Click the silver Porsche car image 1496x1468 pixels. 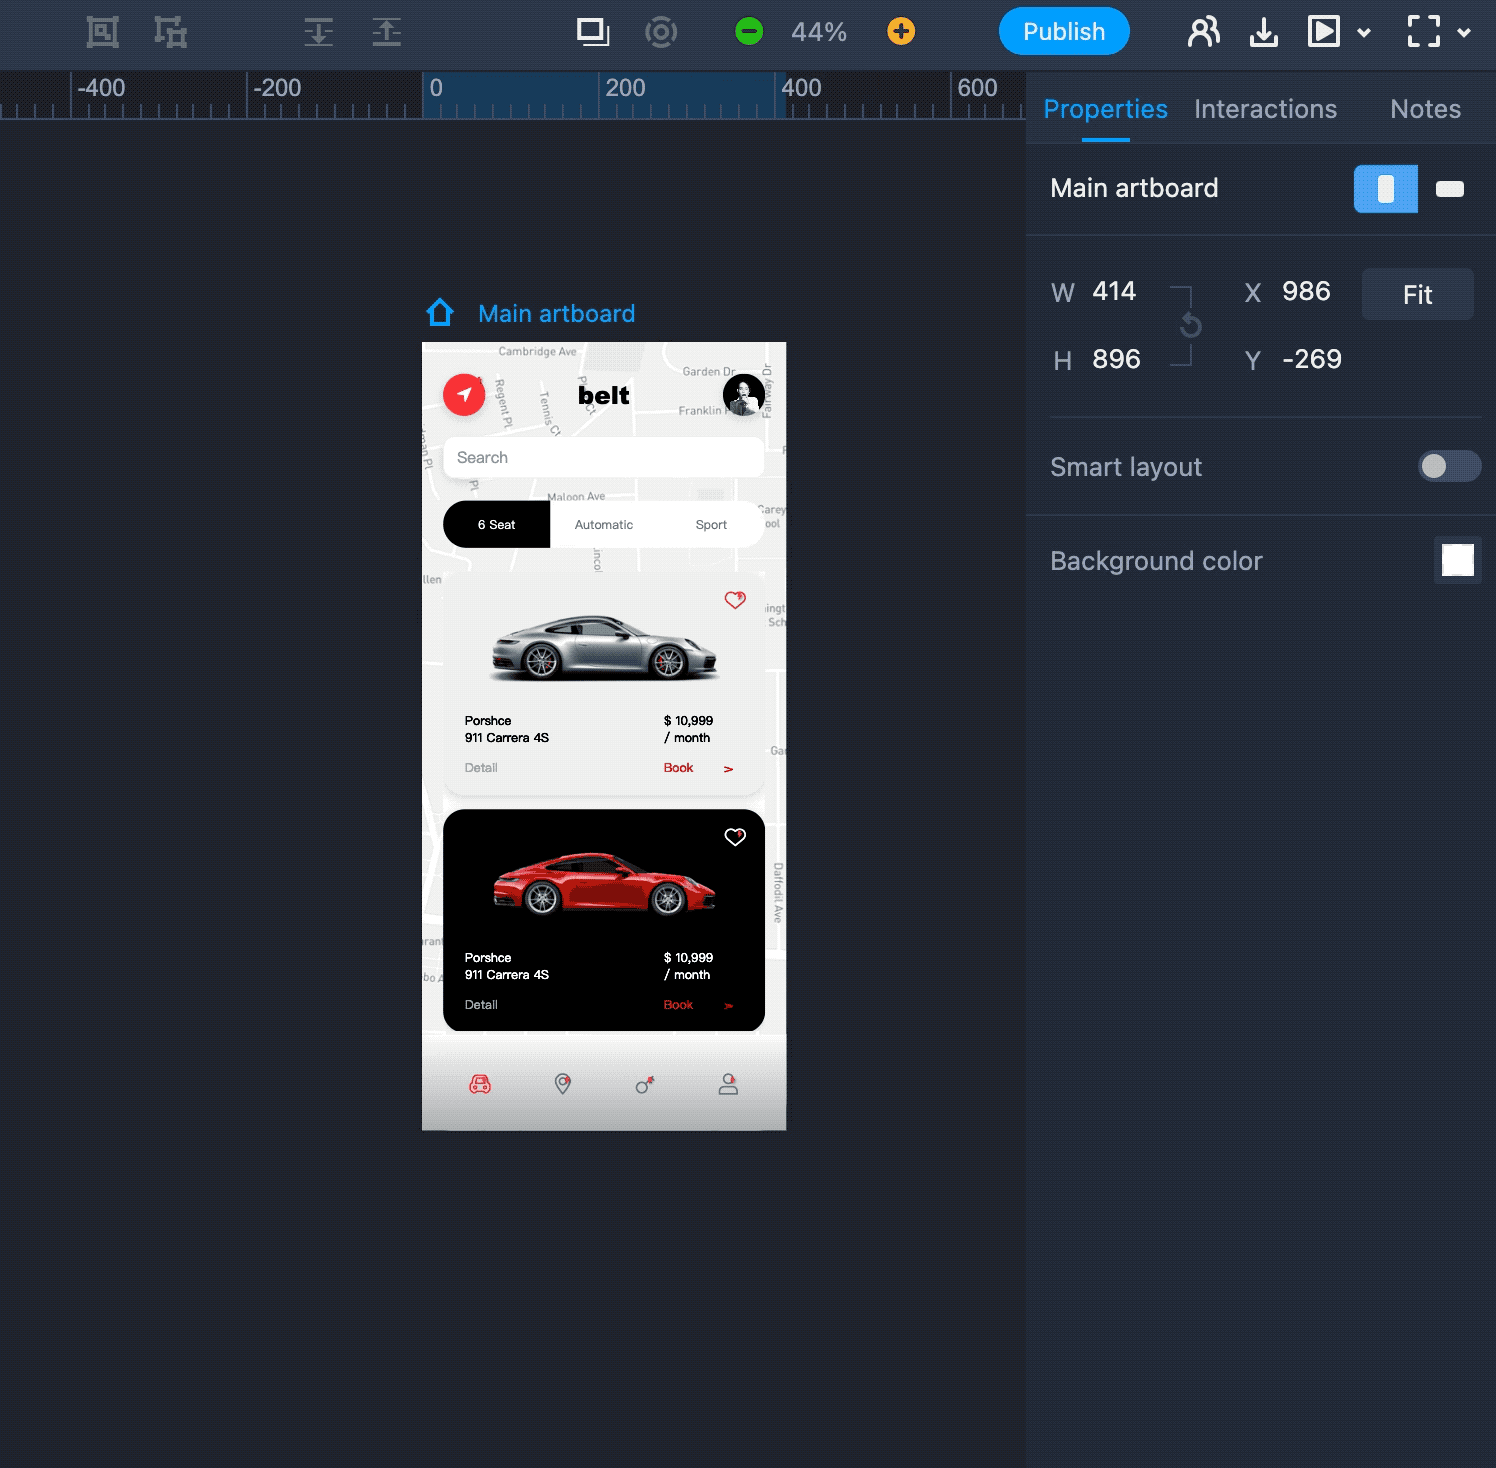pyautogui.click(x=604, y=648)
